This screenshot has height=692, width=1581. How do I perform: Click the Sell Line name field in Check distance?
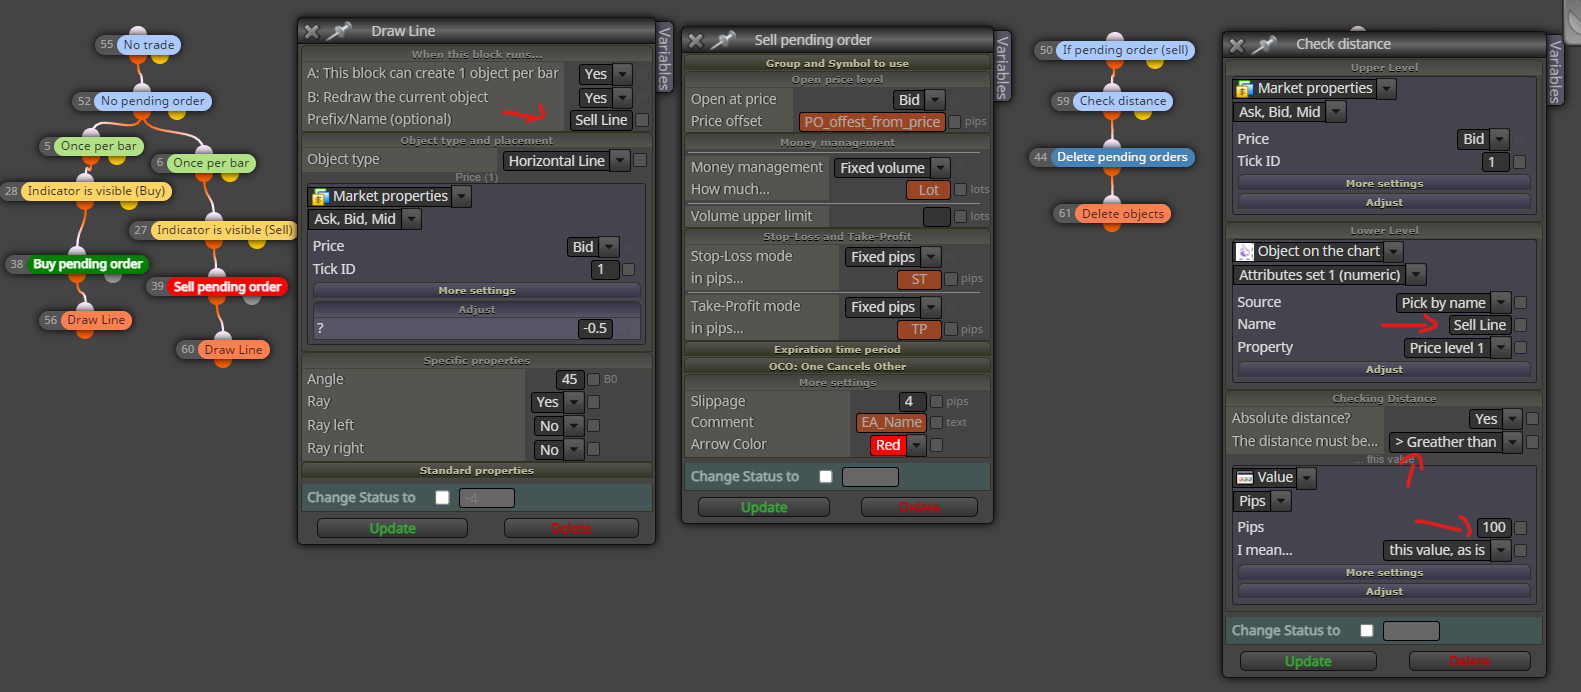point(1479,325)
